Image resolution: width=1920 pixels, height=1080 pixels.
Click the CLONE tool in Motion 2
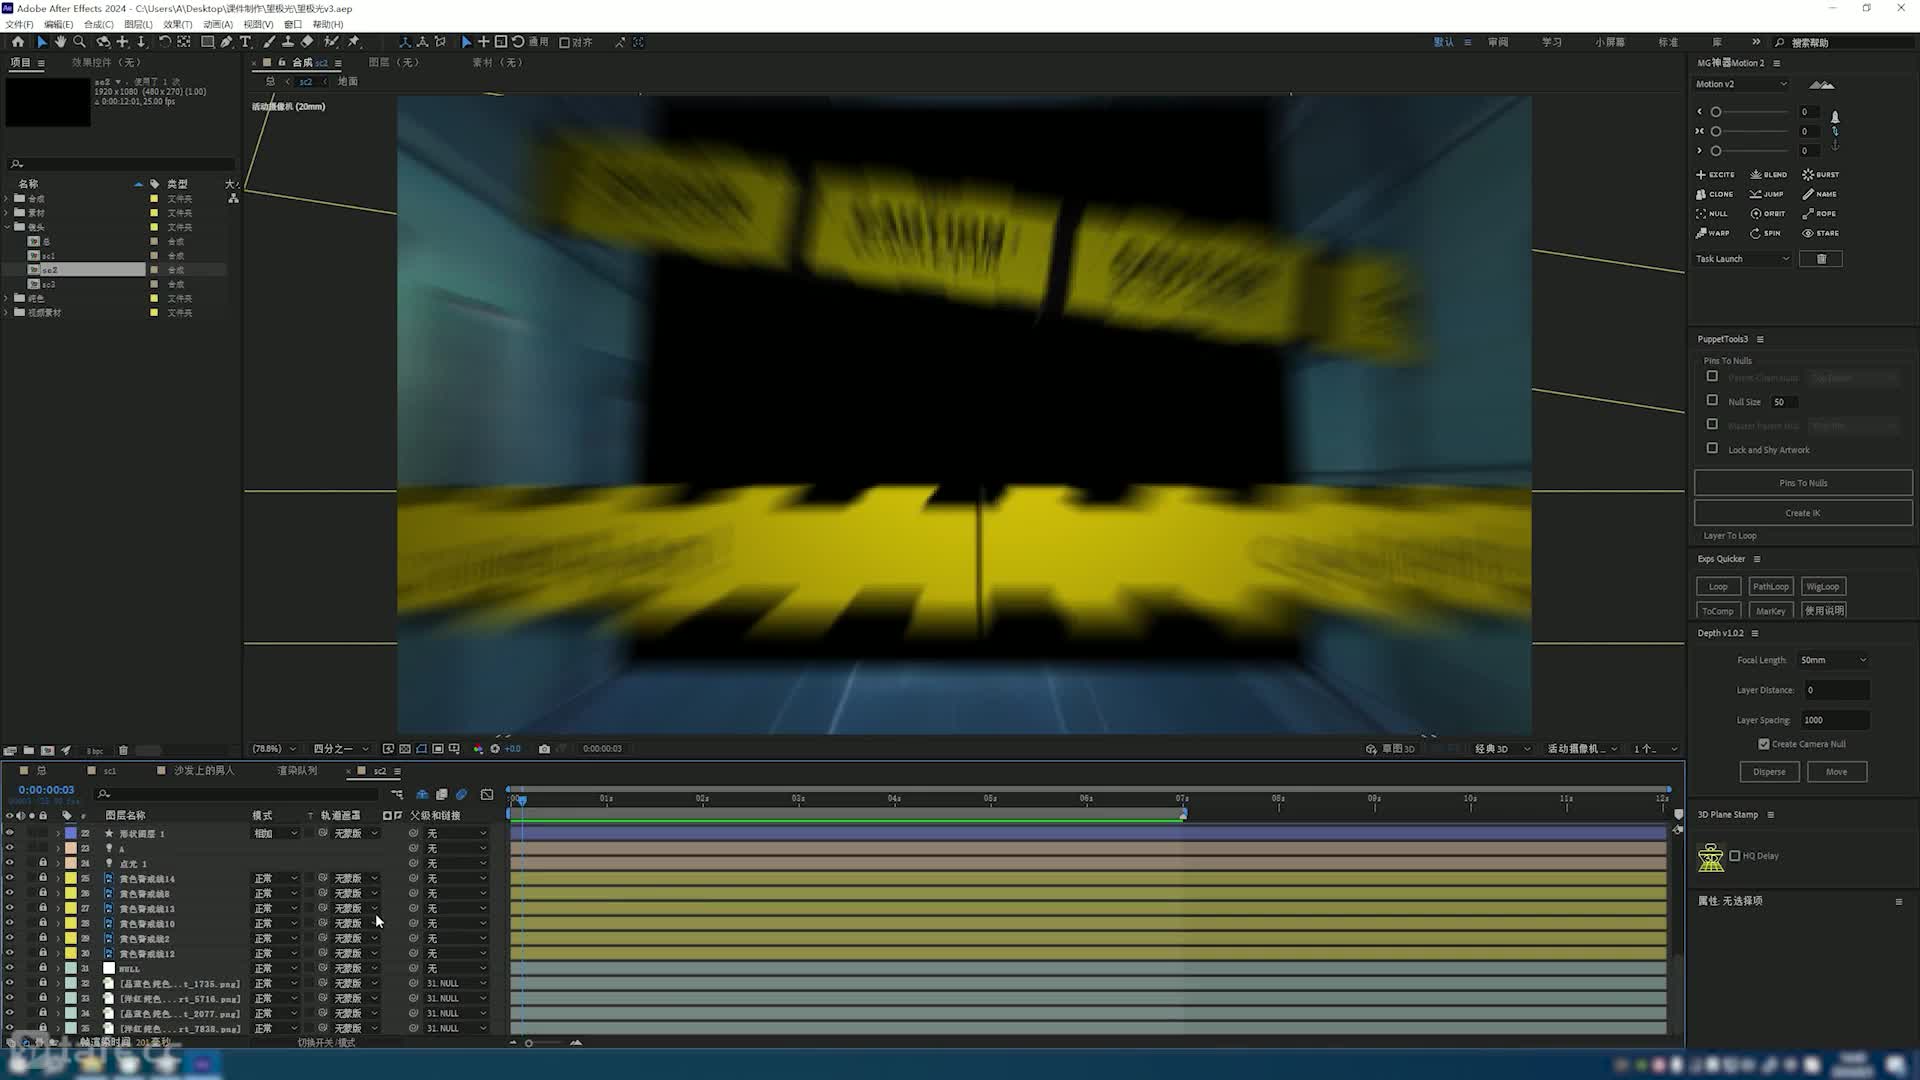point(1715,194)
